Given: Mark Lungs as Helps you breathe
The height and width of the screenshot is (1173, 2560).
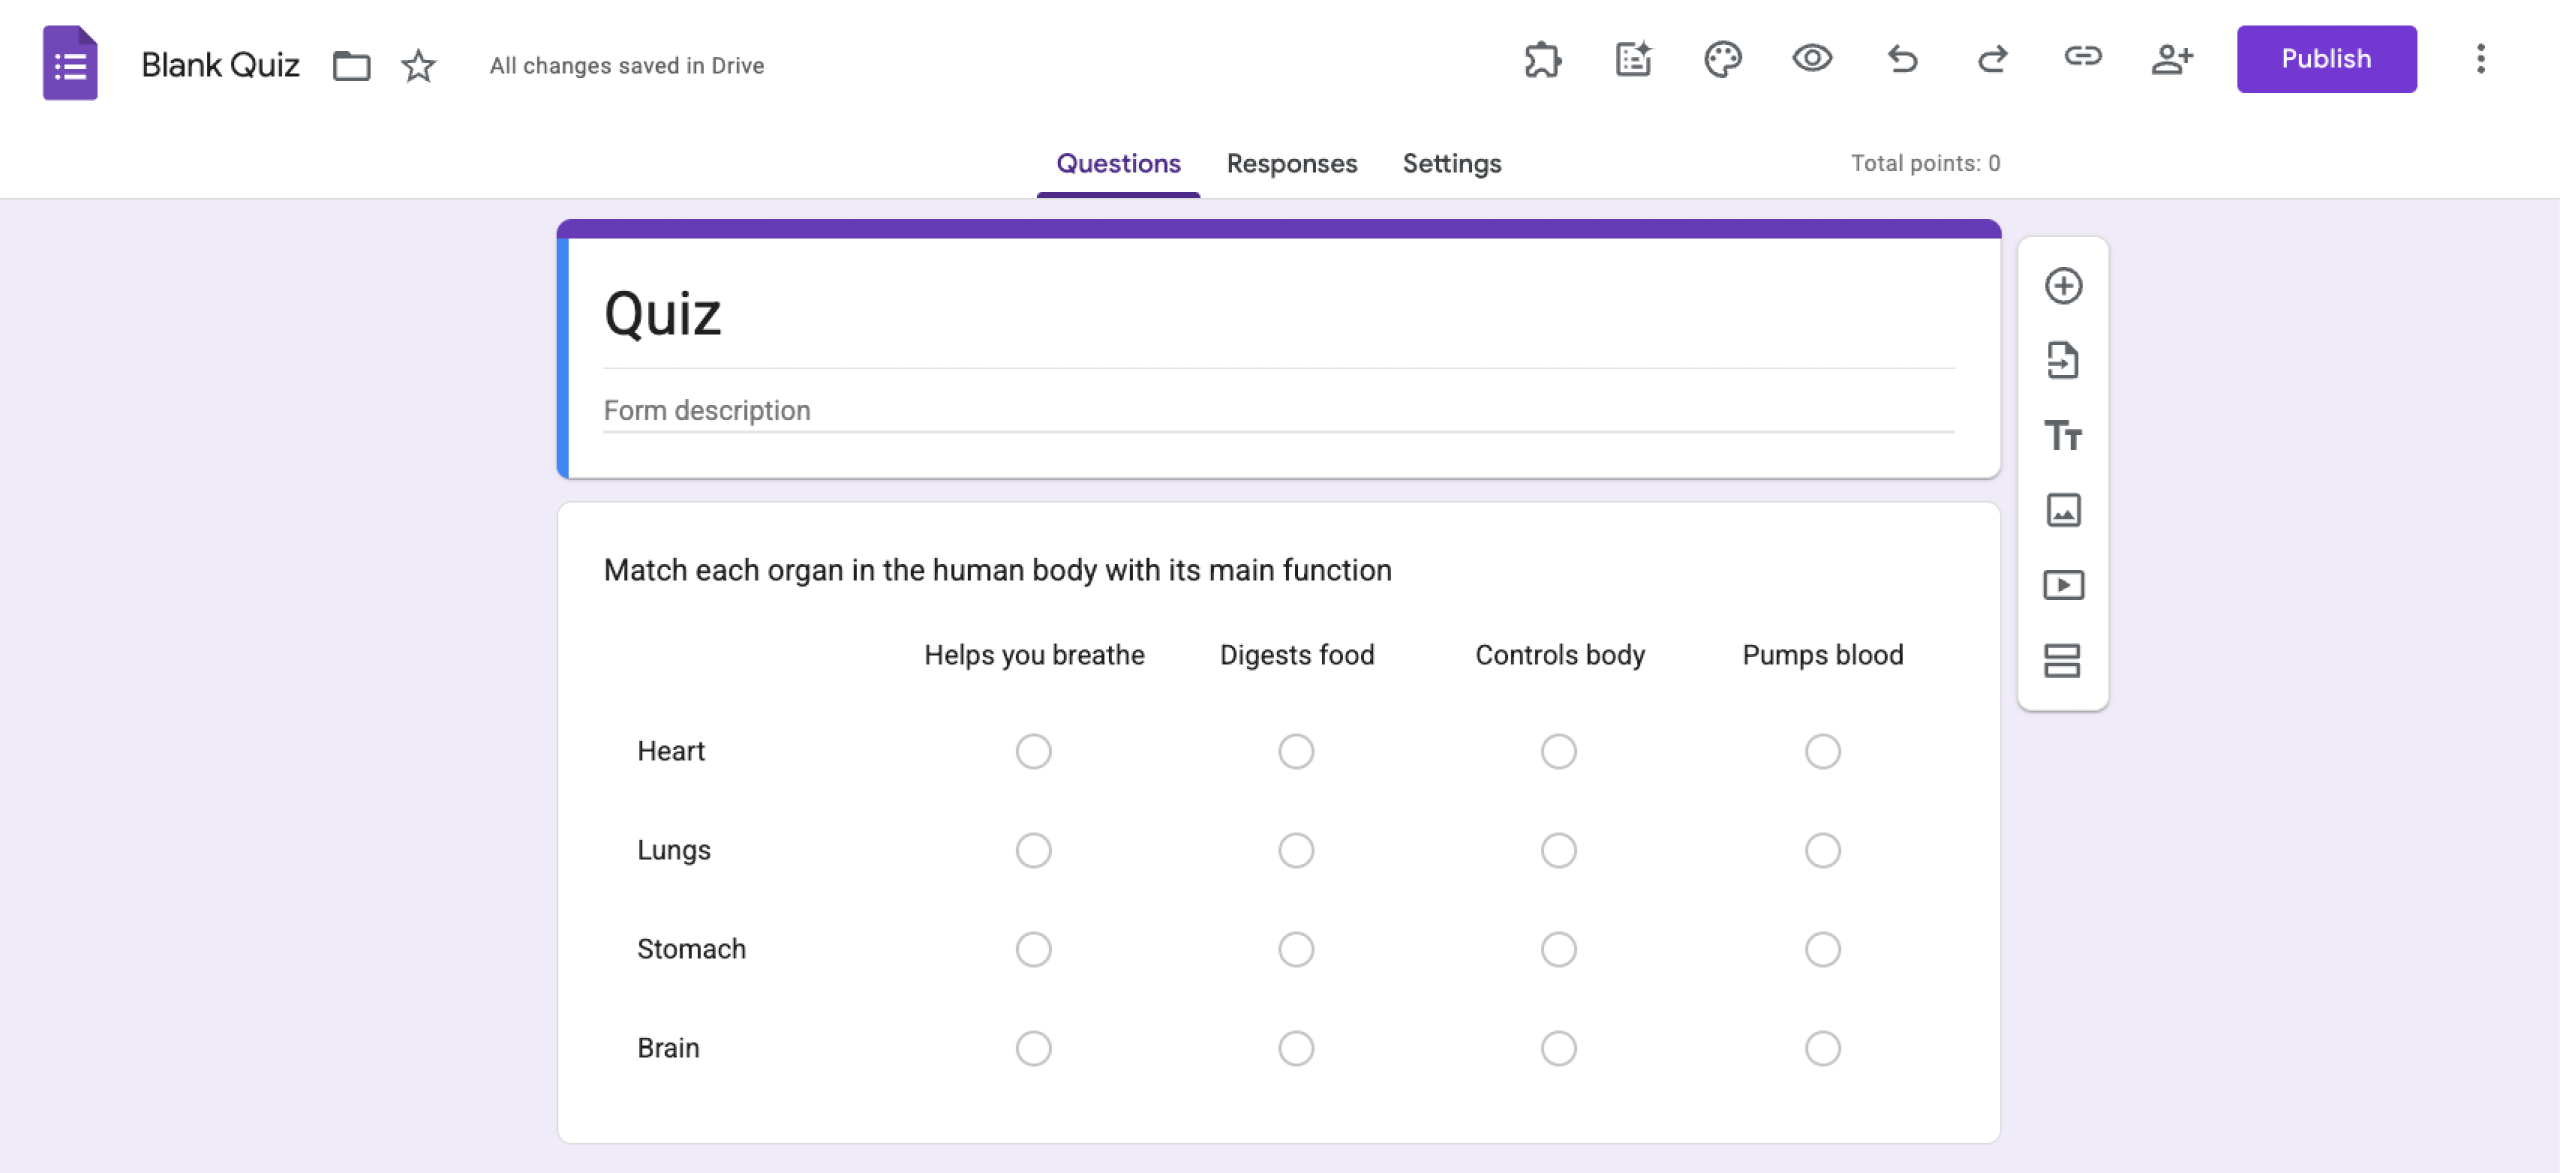Looking at the screenshot, I should (1034, 849).
